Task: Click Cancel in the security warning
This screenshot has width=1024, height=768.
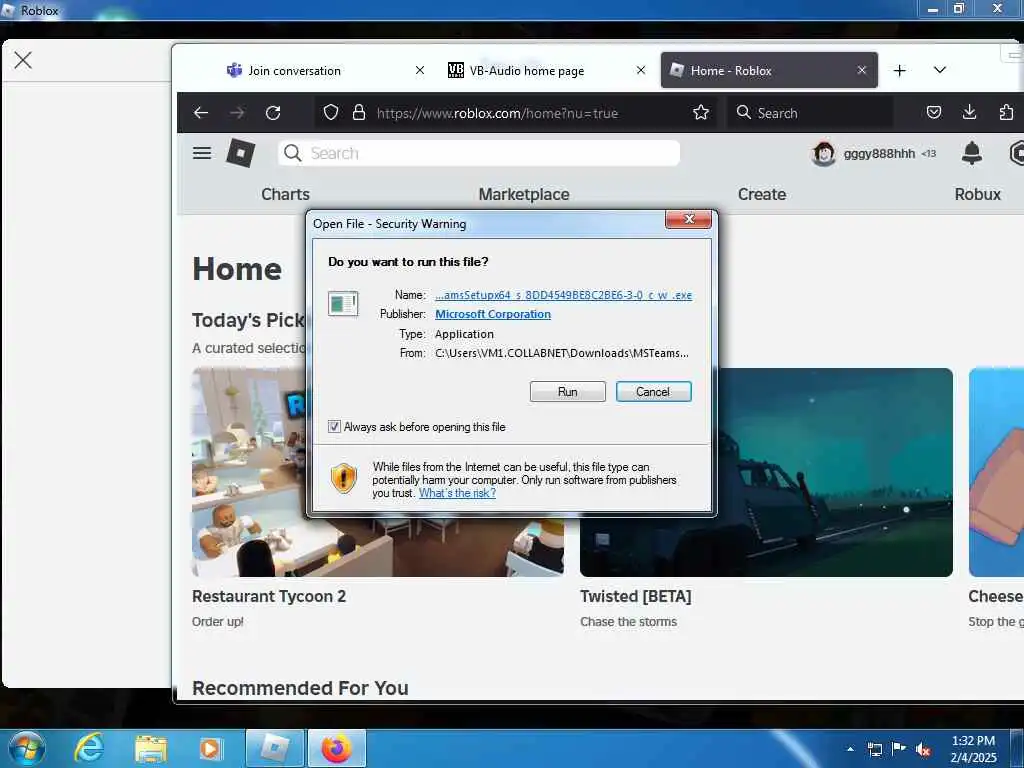Action: pos(653,392)
